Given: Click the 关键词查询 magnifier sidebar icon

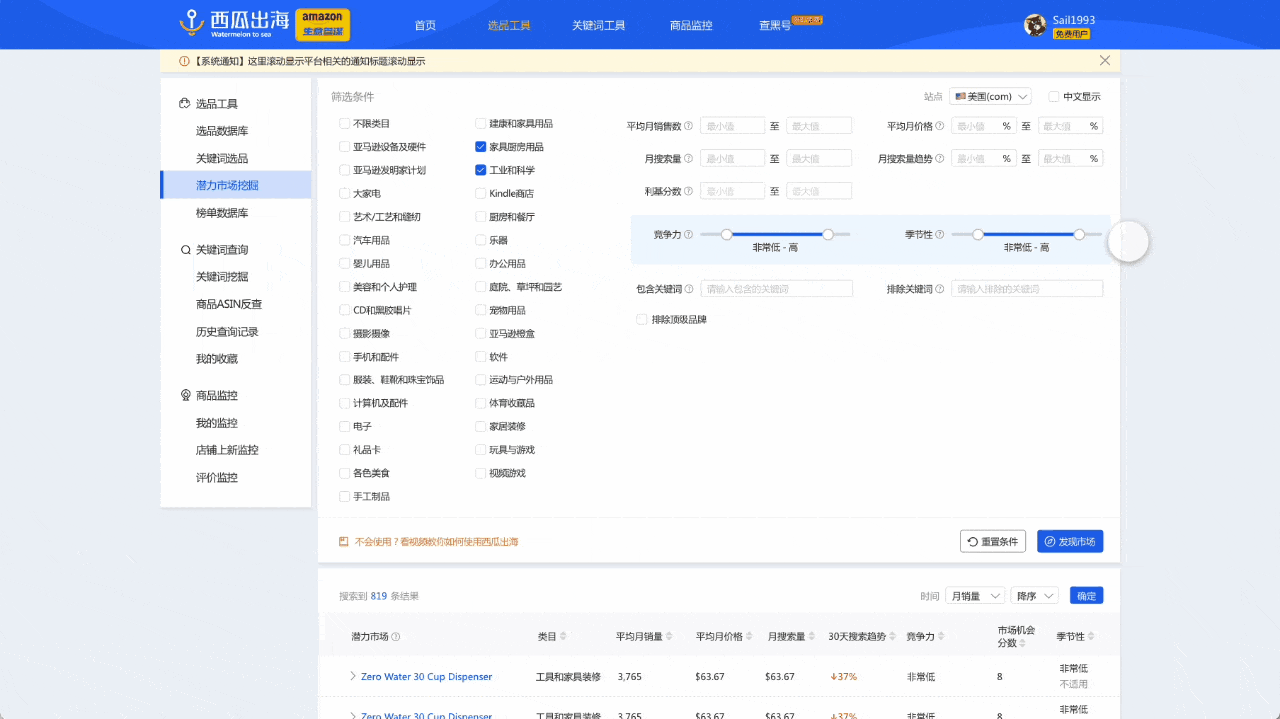Looking at the screenshot, I should coord(185,250).
